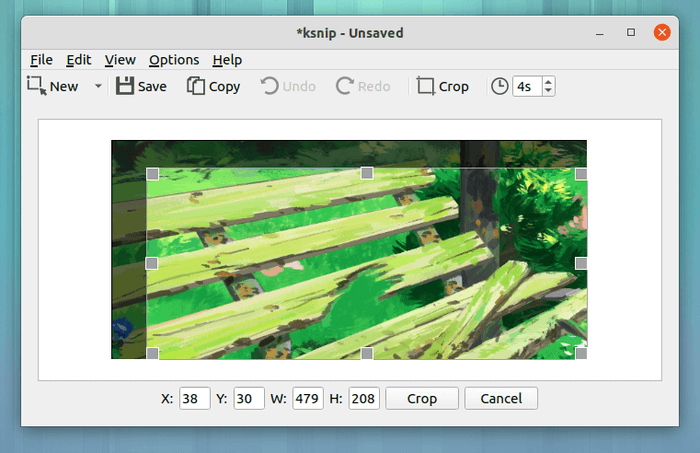Screen dimensions: 700x453
Task: Decrease capture delay with the down arrow
Action: [x=548, y=91]
